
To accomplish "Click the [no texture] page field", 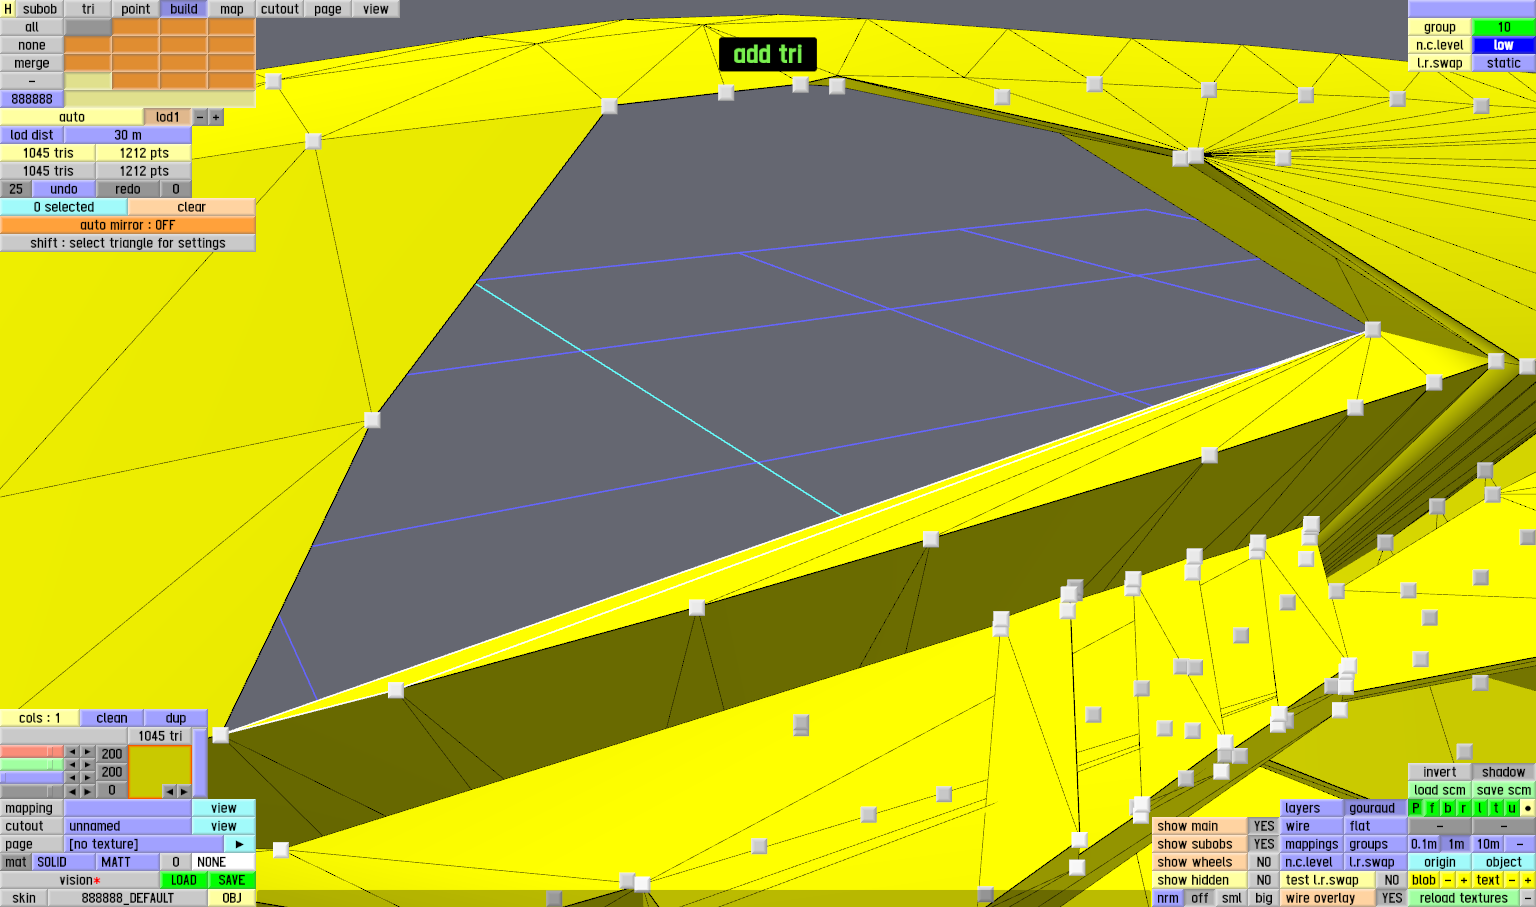I will 144,844.
